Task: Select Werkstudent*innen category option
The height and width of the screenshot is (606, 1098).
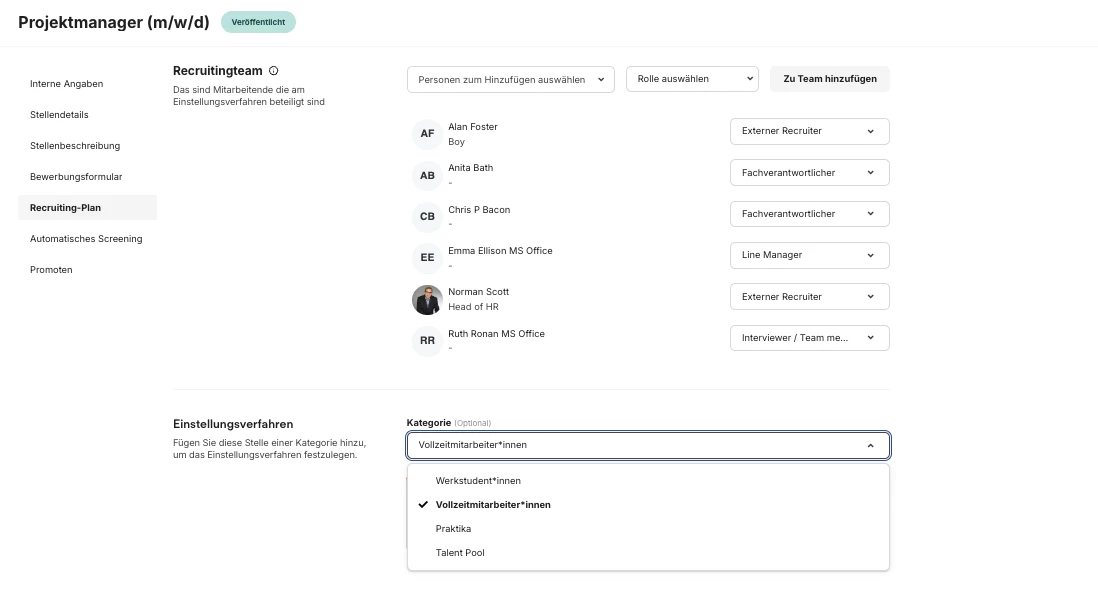Action: coord(478,481)
